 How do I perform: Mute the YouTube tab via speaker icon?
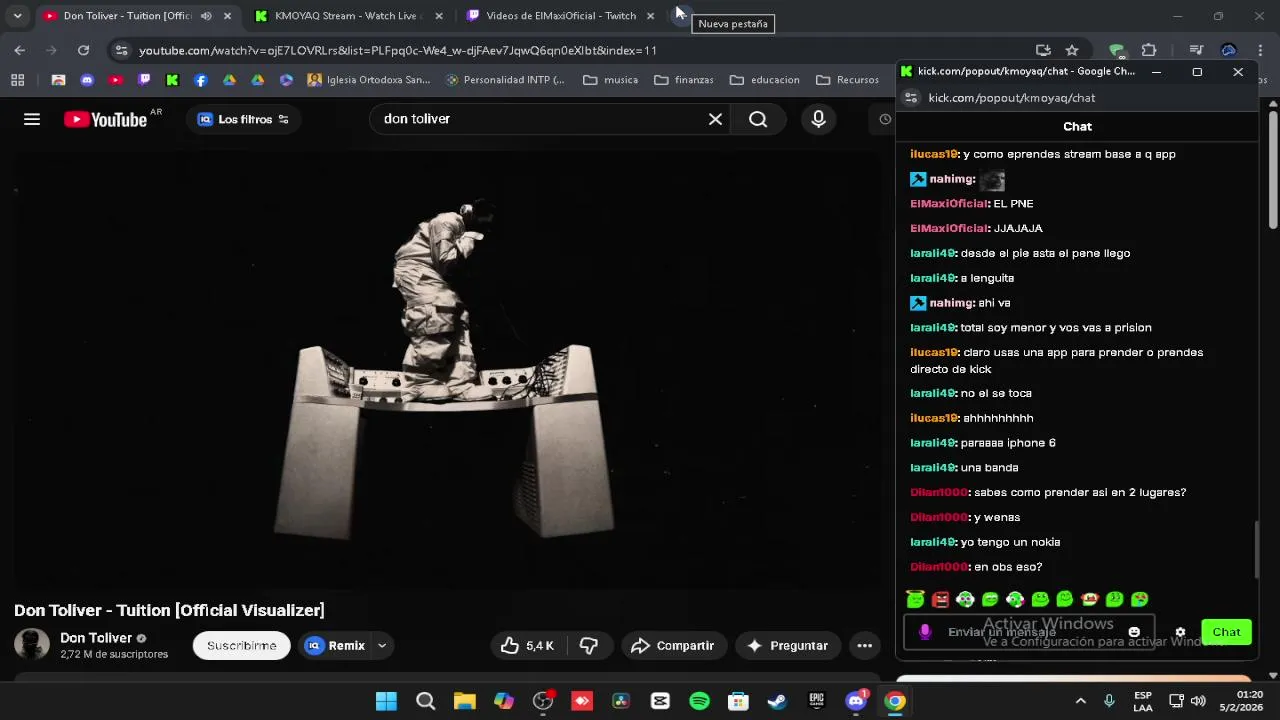tap(206, 16)
